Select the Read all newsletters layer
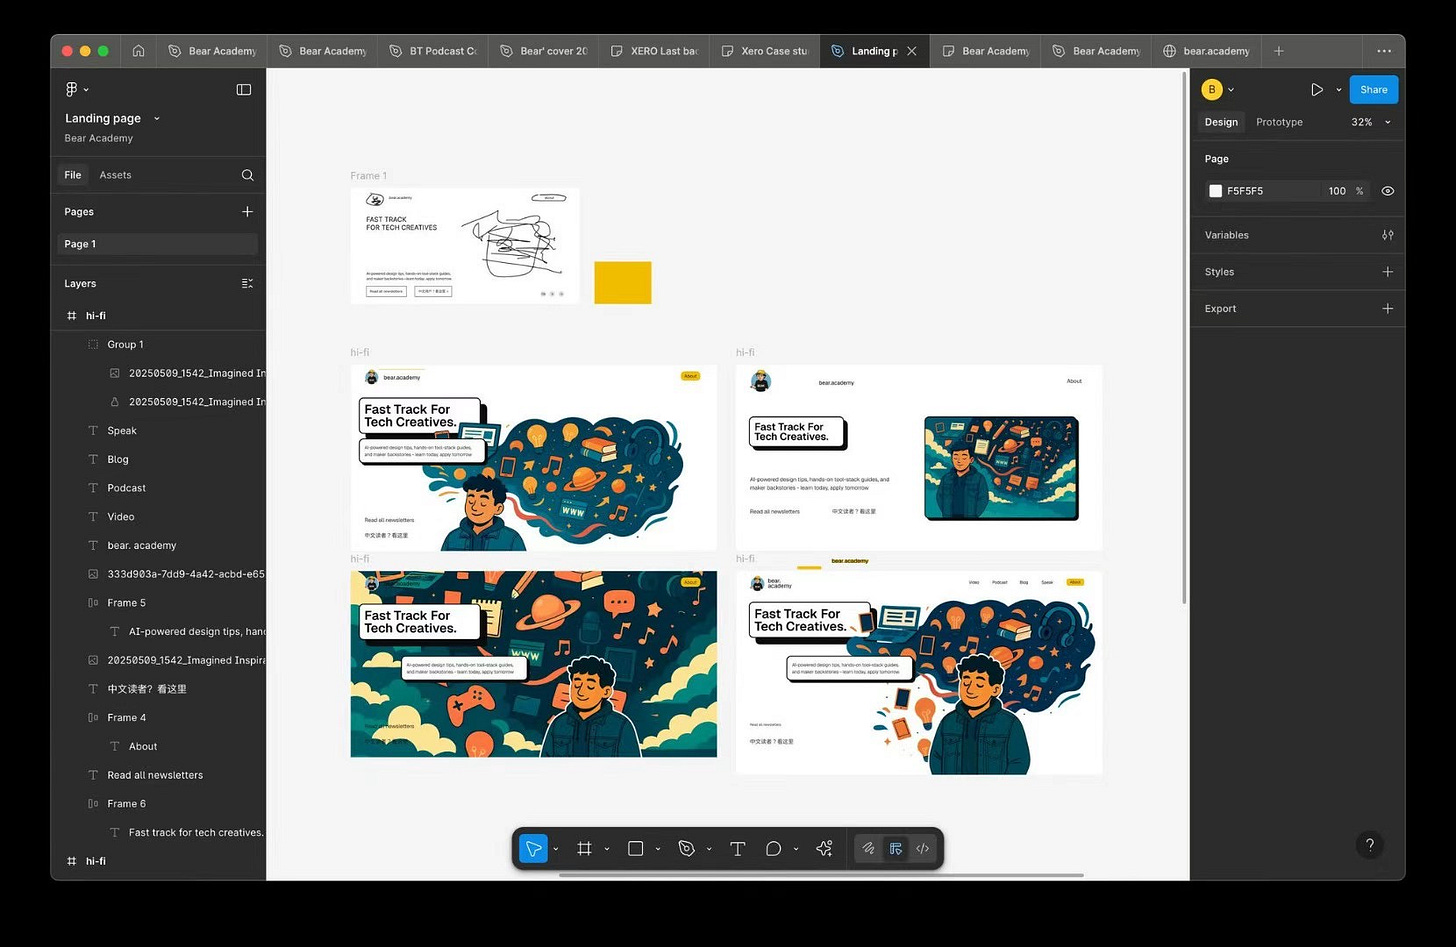The height and width of the screenshot is (947, 1456). [158, 775]
